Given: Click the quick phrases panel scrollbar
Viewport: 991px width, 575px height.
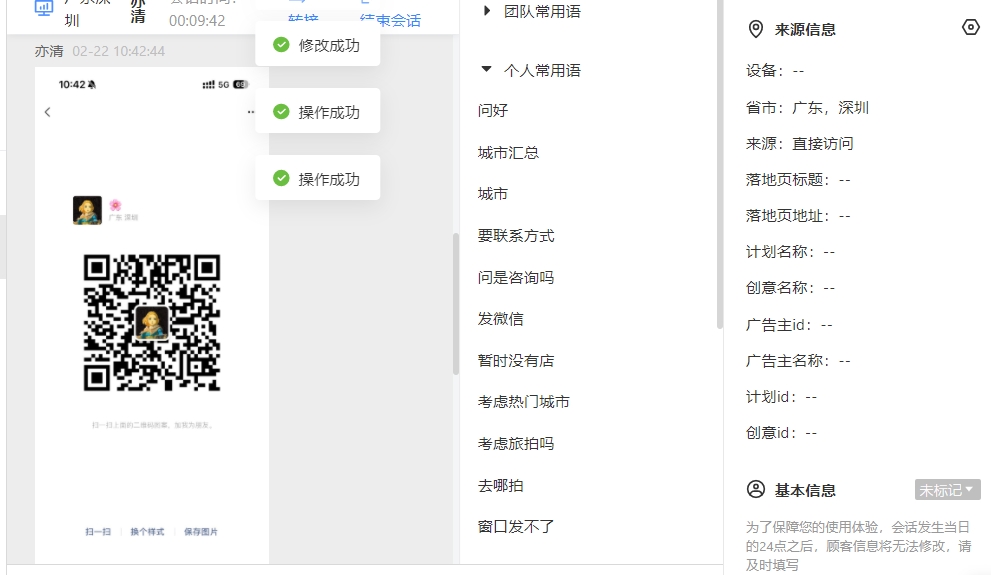Looking at the screenshot, I should coord(719,164).
